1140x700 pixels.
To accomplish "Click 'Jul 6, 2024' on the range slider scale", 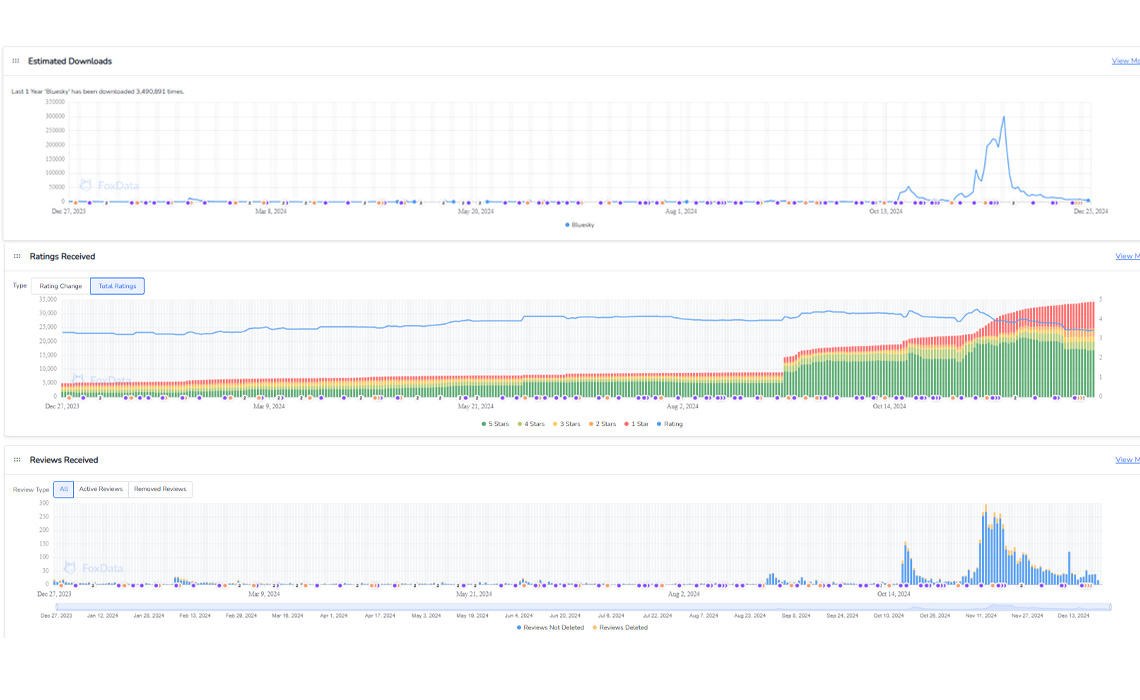I will click(x=611, y=616).
